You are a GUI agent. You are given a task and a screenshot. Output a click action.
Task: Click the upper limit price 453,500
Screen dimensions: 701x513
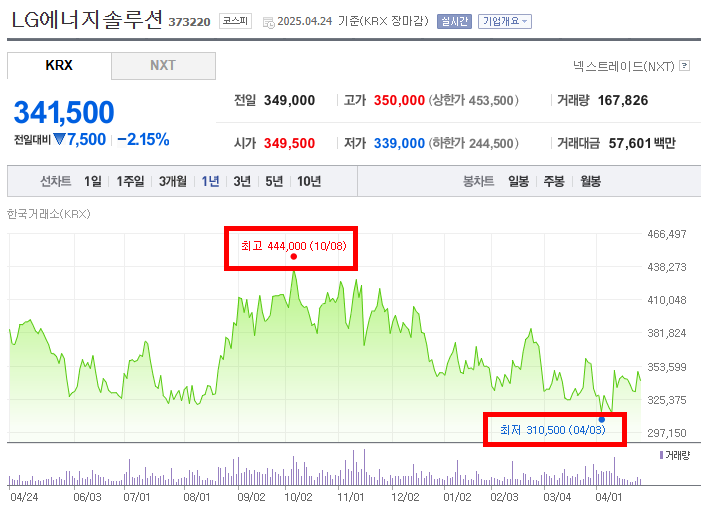(x=491, y=100)
